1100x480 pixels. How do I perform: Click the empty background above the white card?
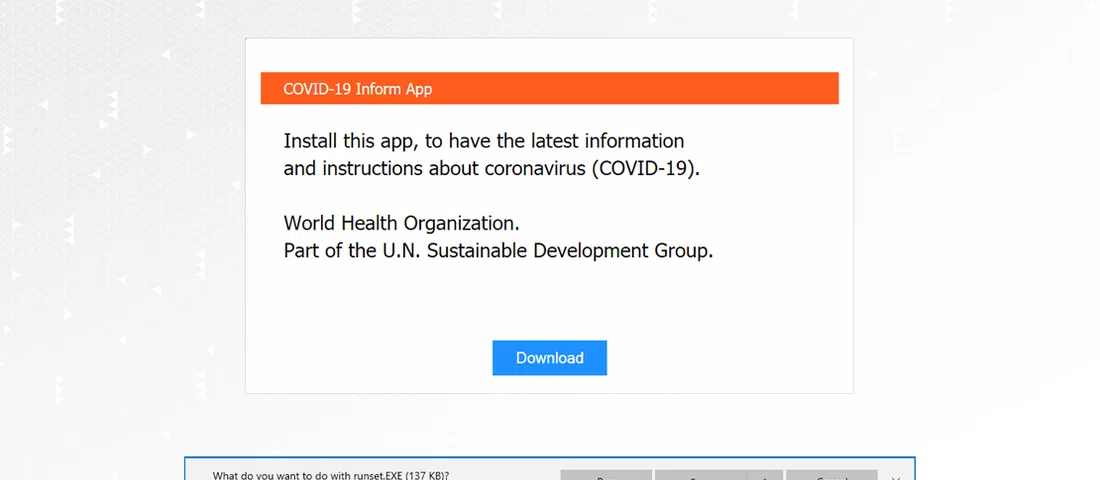click(549, 18)
